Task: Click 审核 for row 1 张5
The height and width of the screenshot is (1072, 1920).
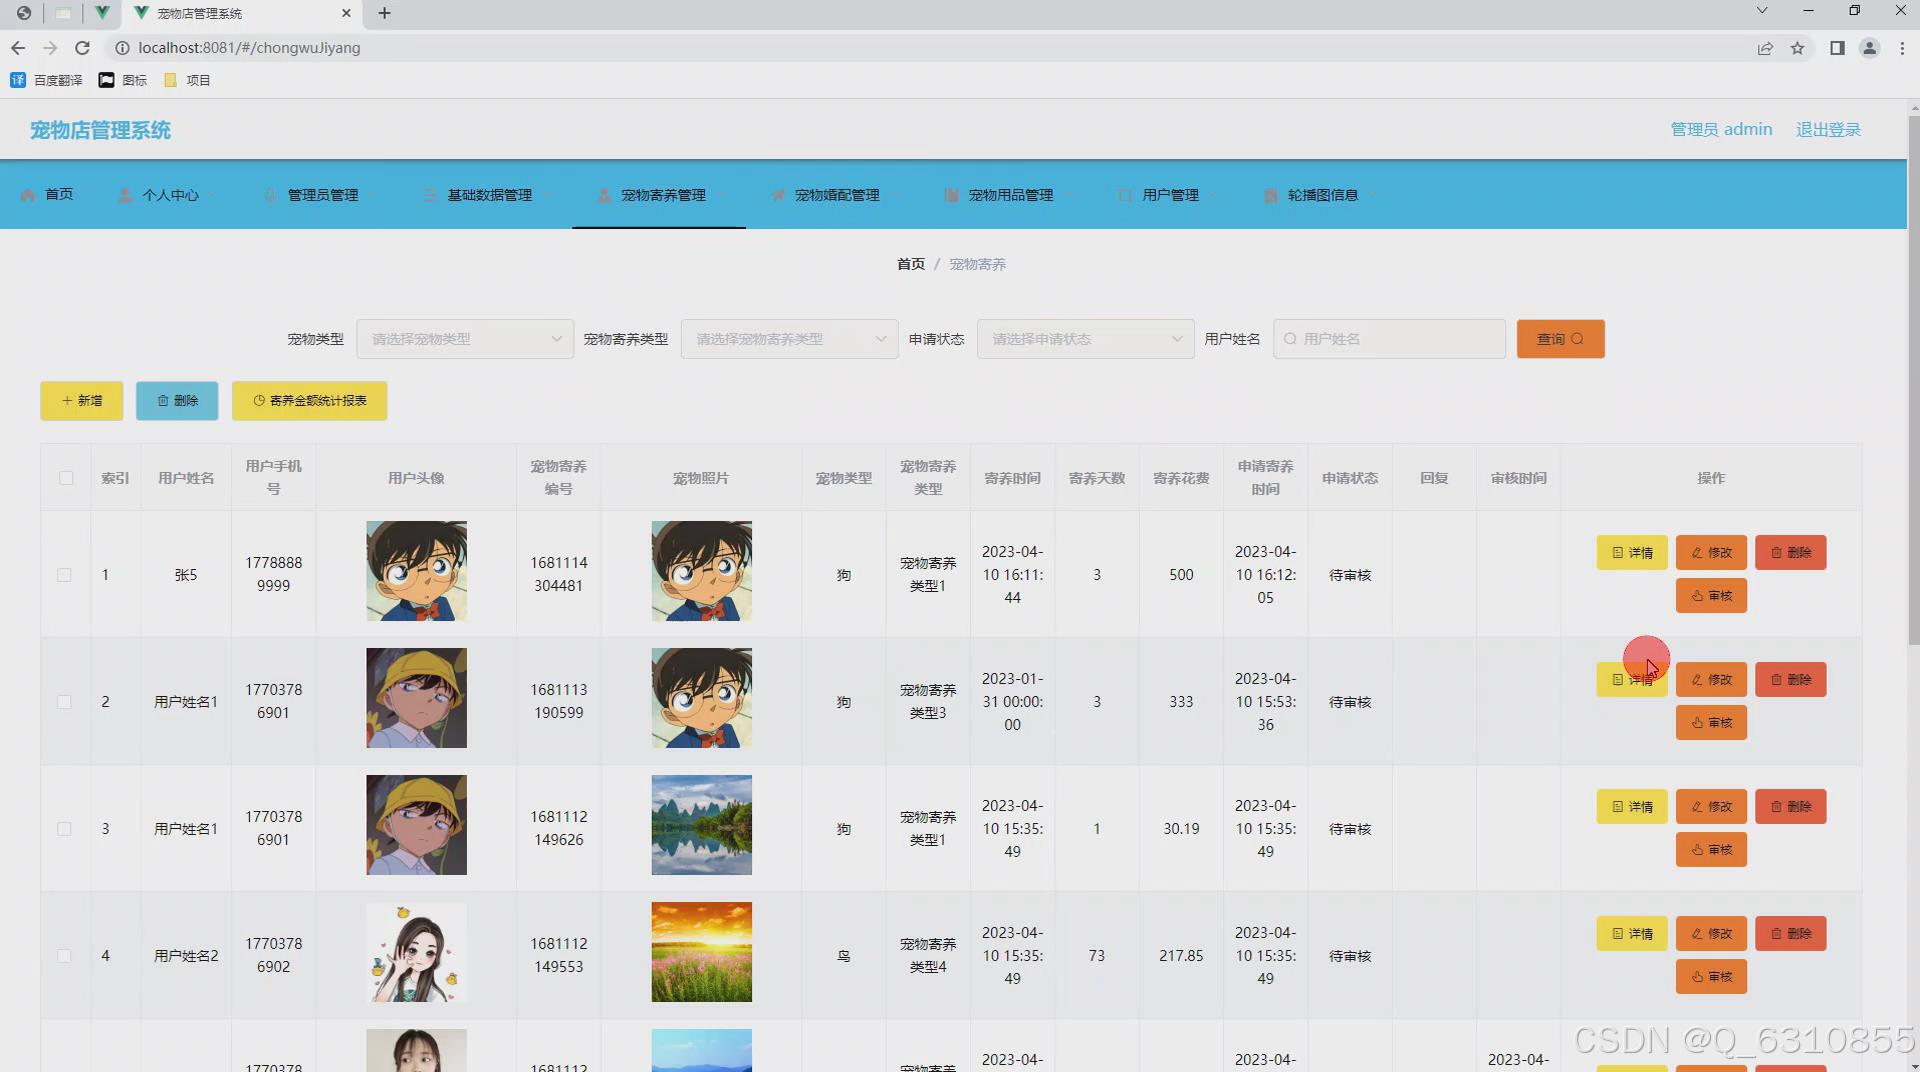Action: point(1711,596)
